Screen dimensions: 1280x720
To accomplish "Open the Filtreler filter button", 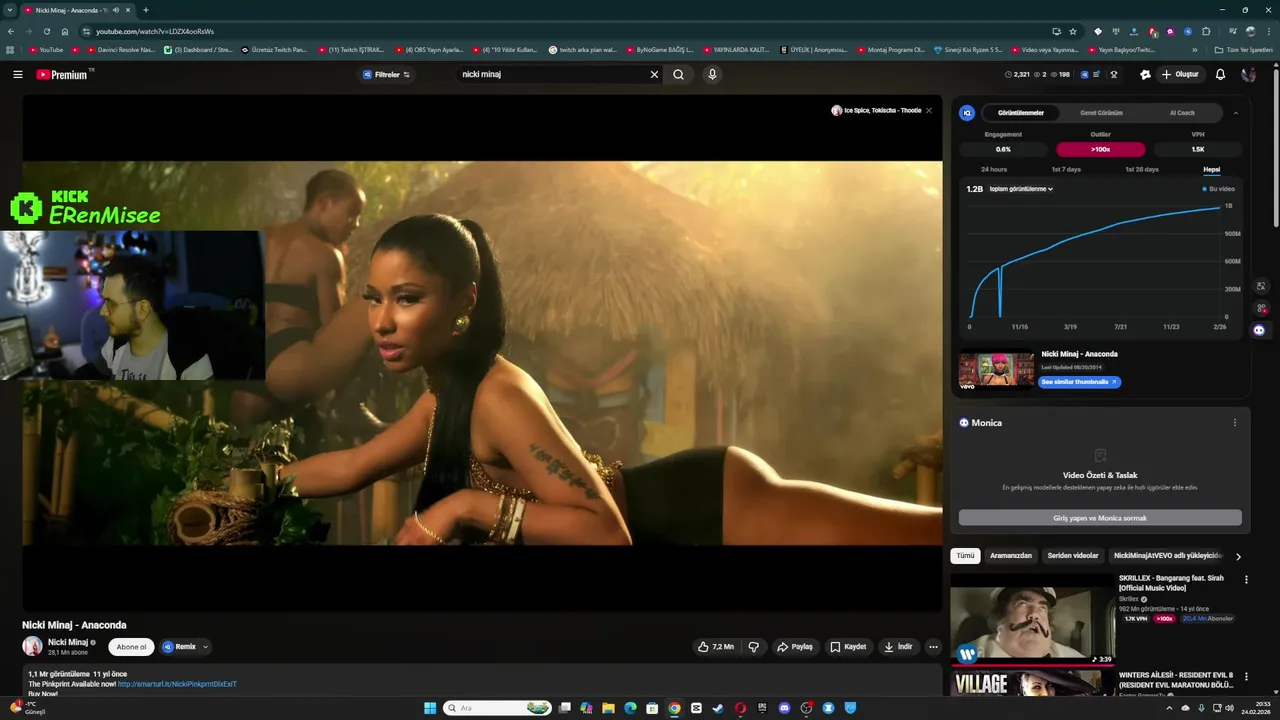I will tap(386, 74).
